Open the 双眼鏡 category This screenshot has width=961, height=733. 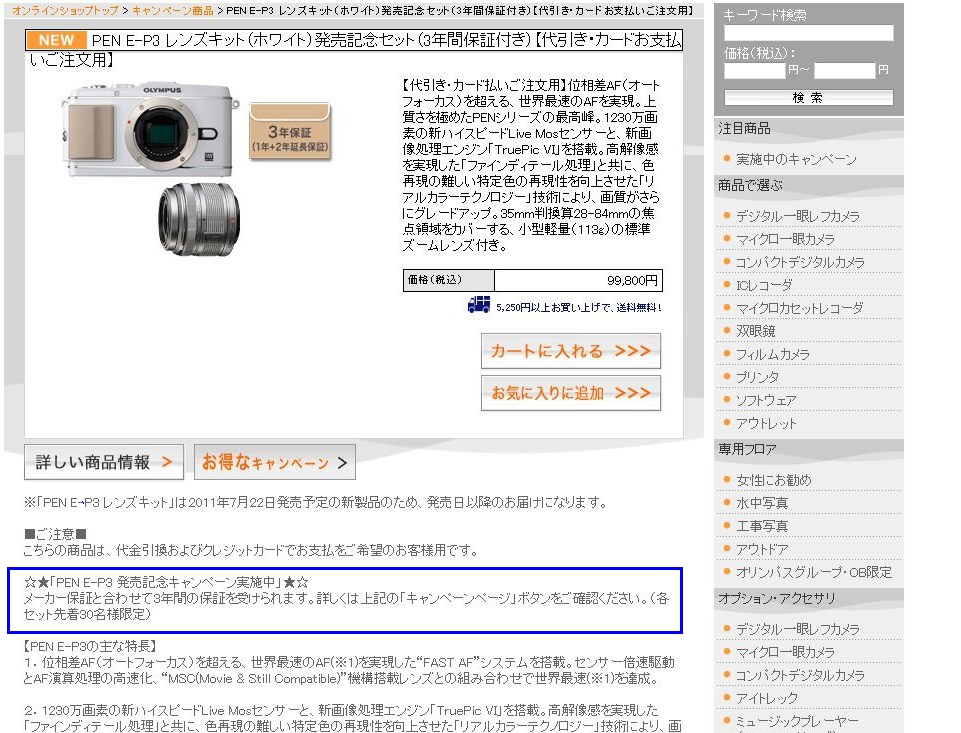756,331
